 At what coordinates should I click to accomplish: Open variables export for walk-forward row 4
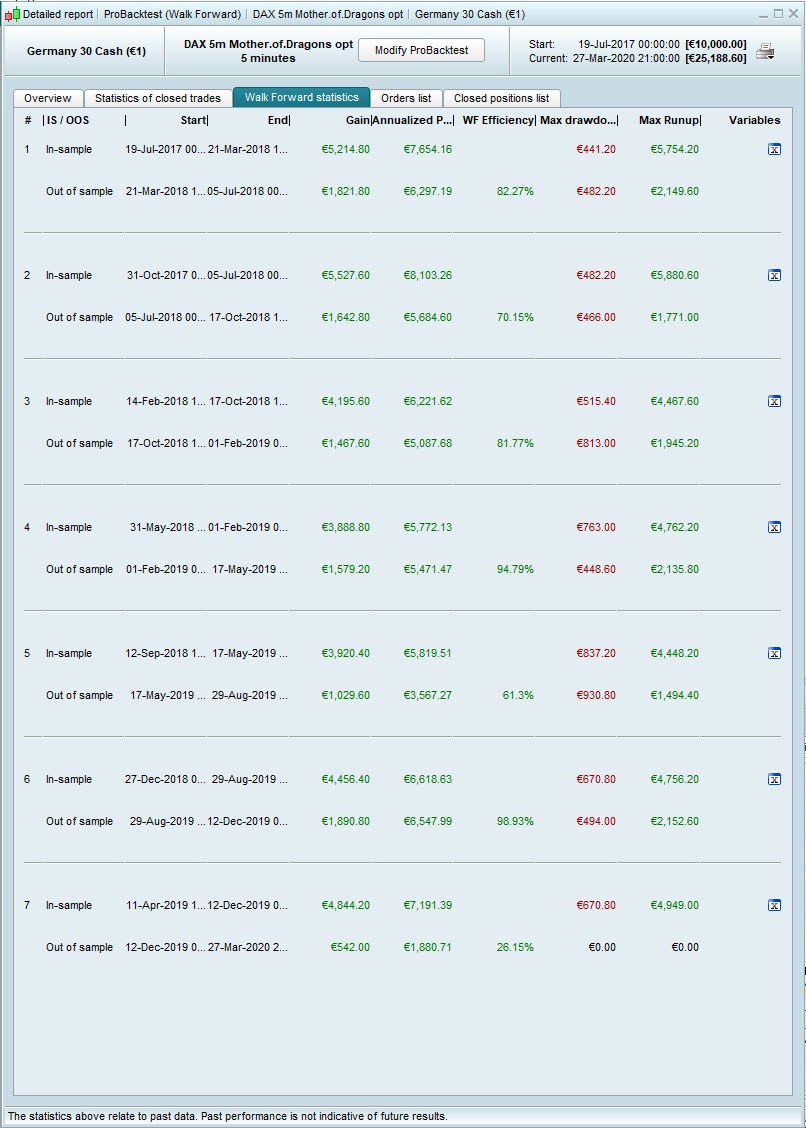click(x=774, y=527)
